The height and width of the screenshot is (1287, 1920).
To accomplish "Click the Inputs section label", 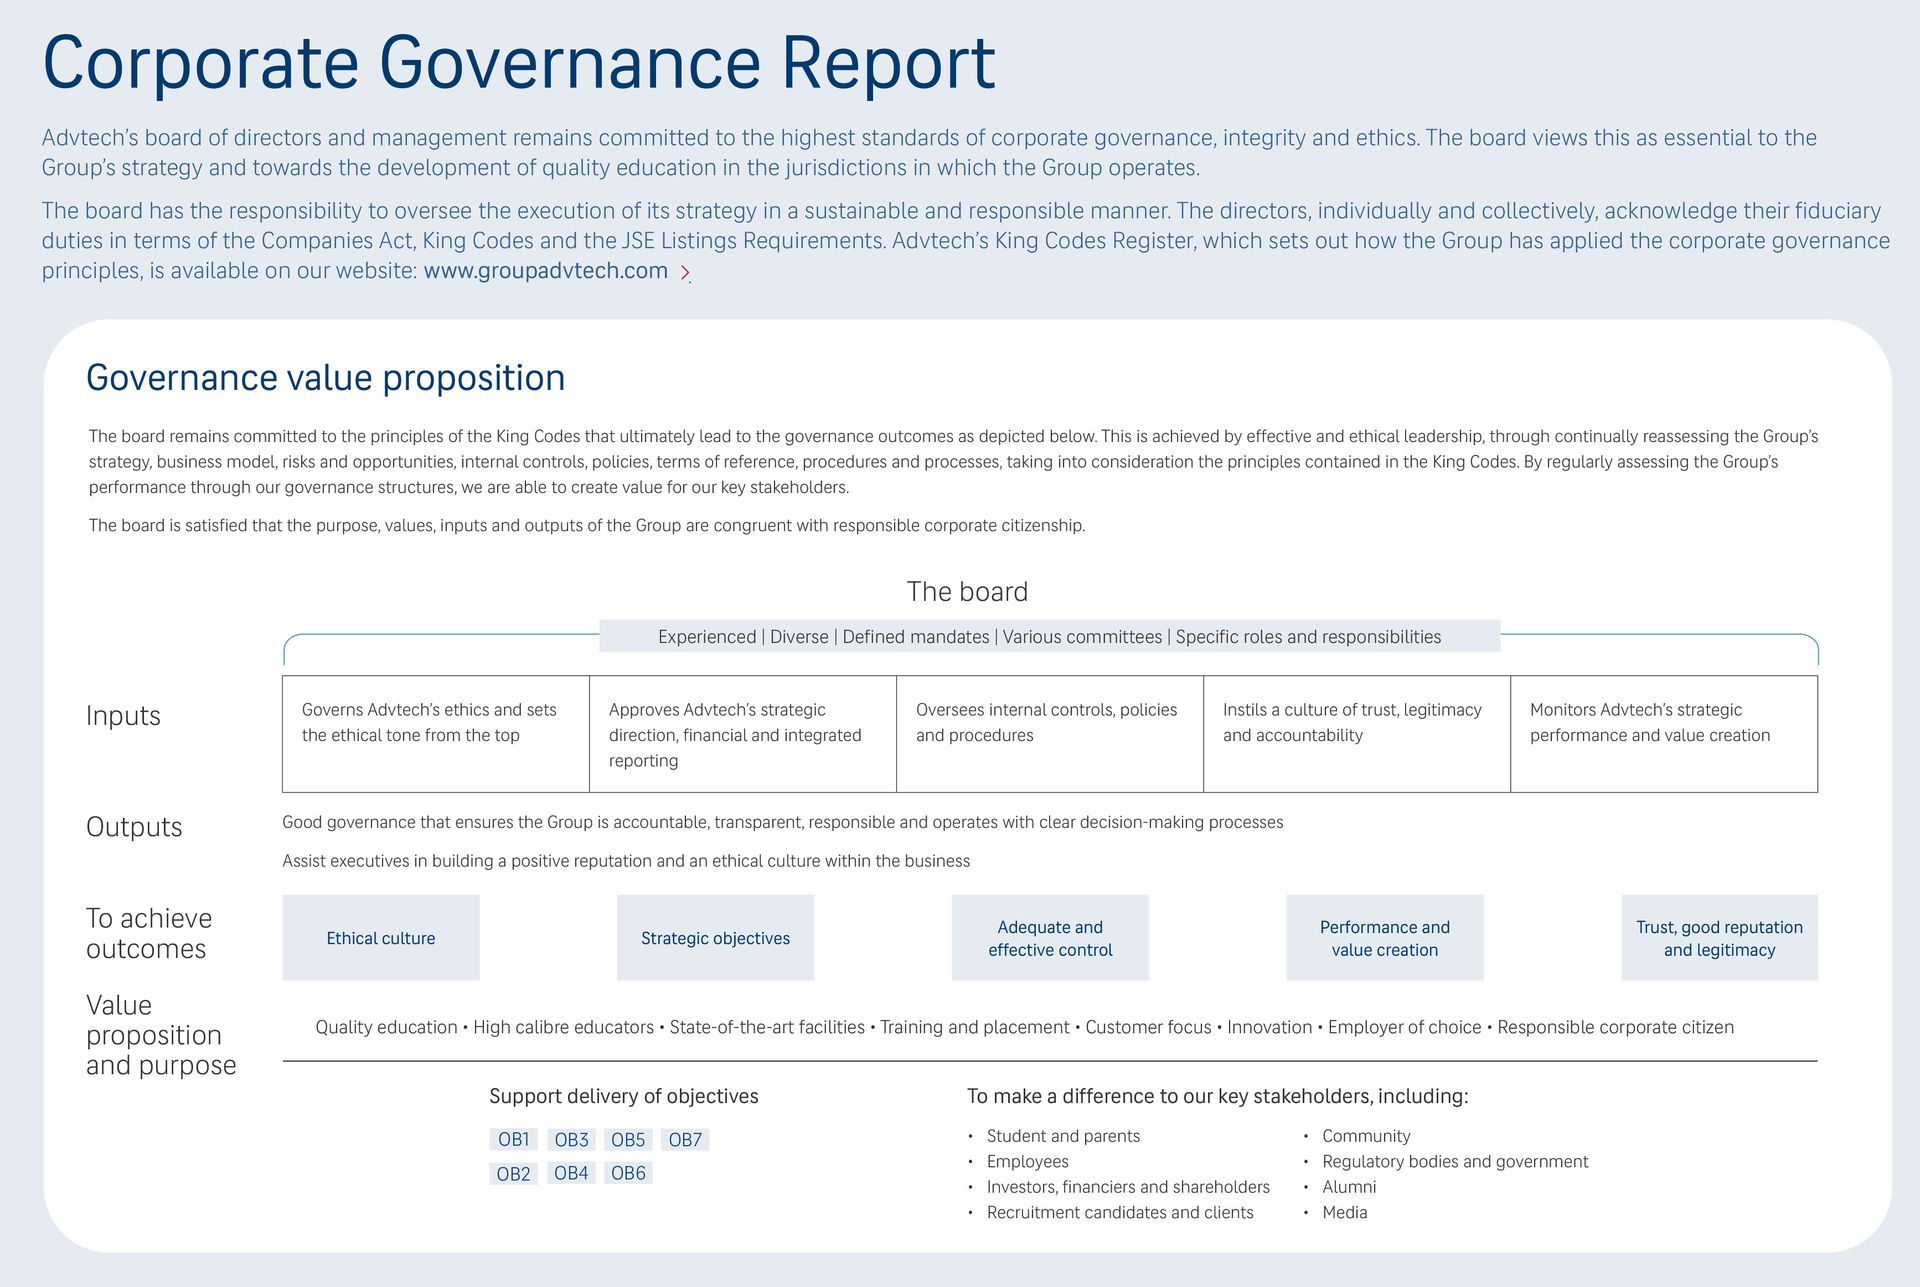I will click(x=123, y=716).
